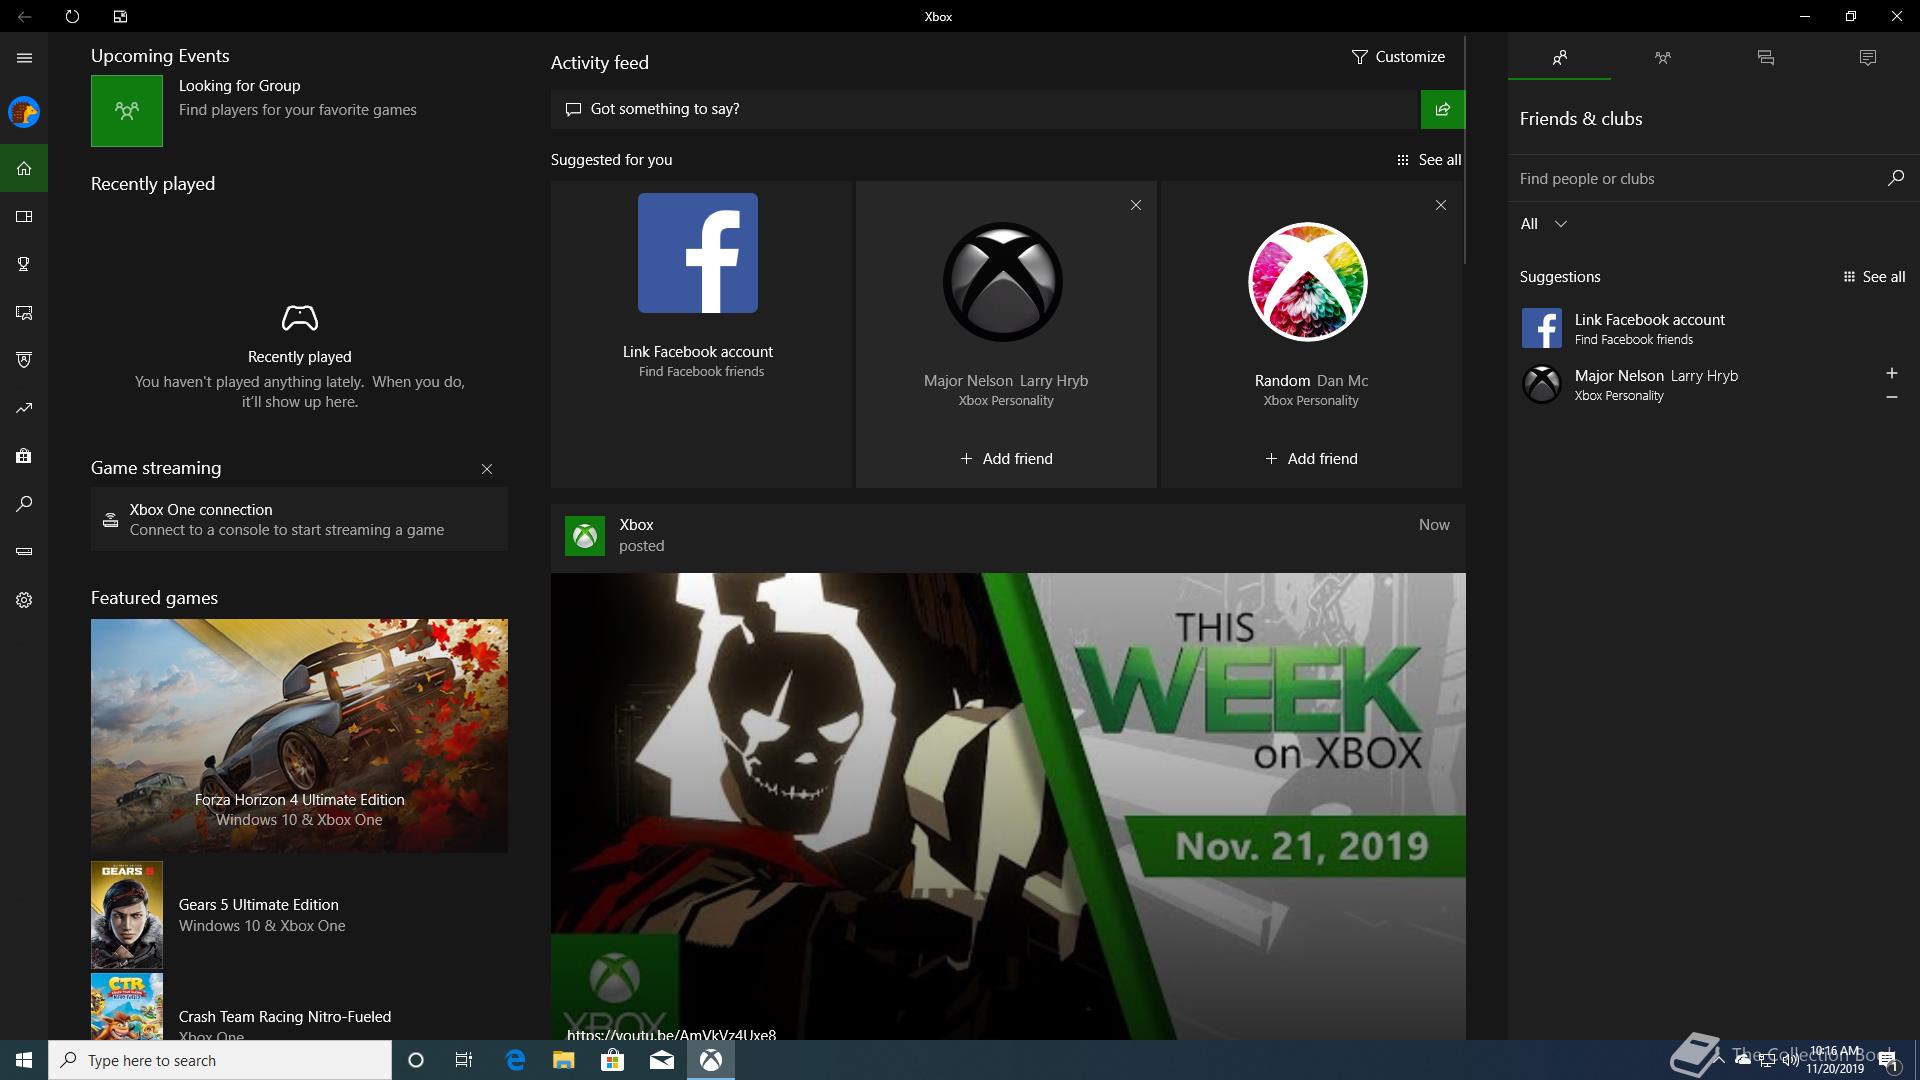This screenshot has height=1080, width=1920.
Task: Add Major Nelson as a friend
Action: [1006, 459]
